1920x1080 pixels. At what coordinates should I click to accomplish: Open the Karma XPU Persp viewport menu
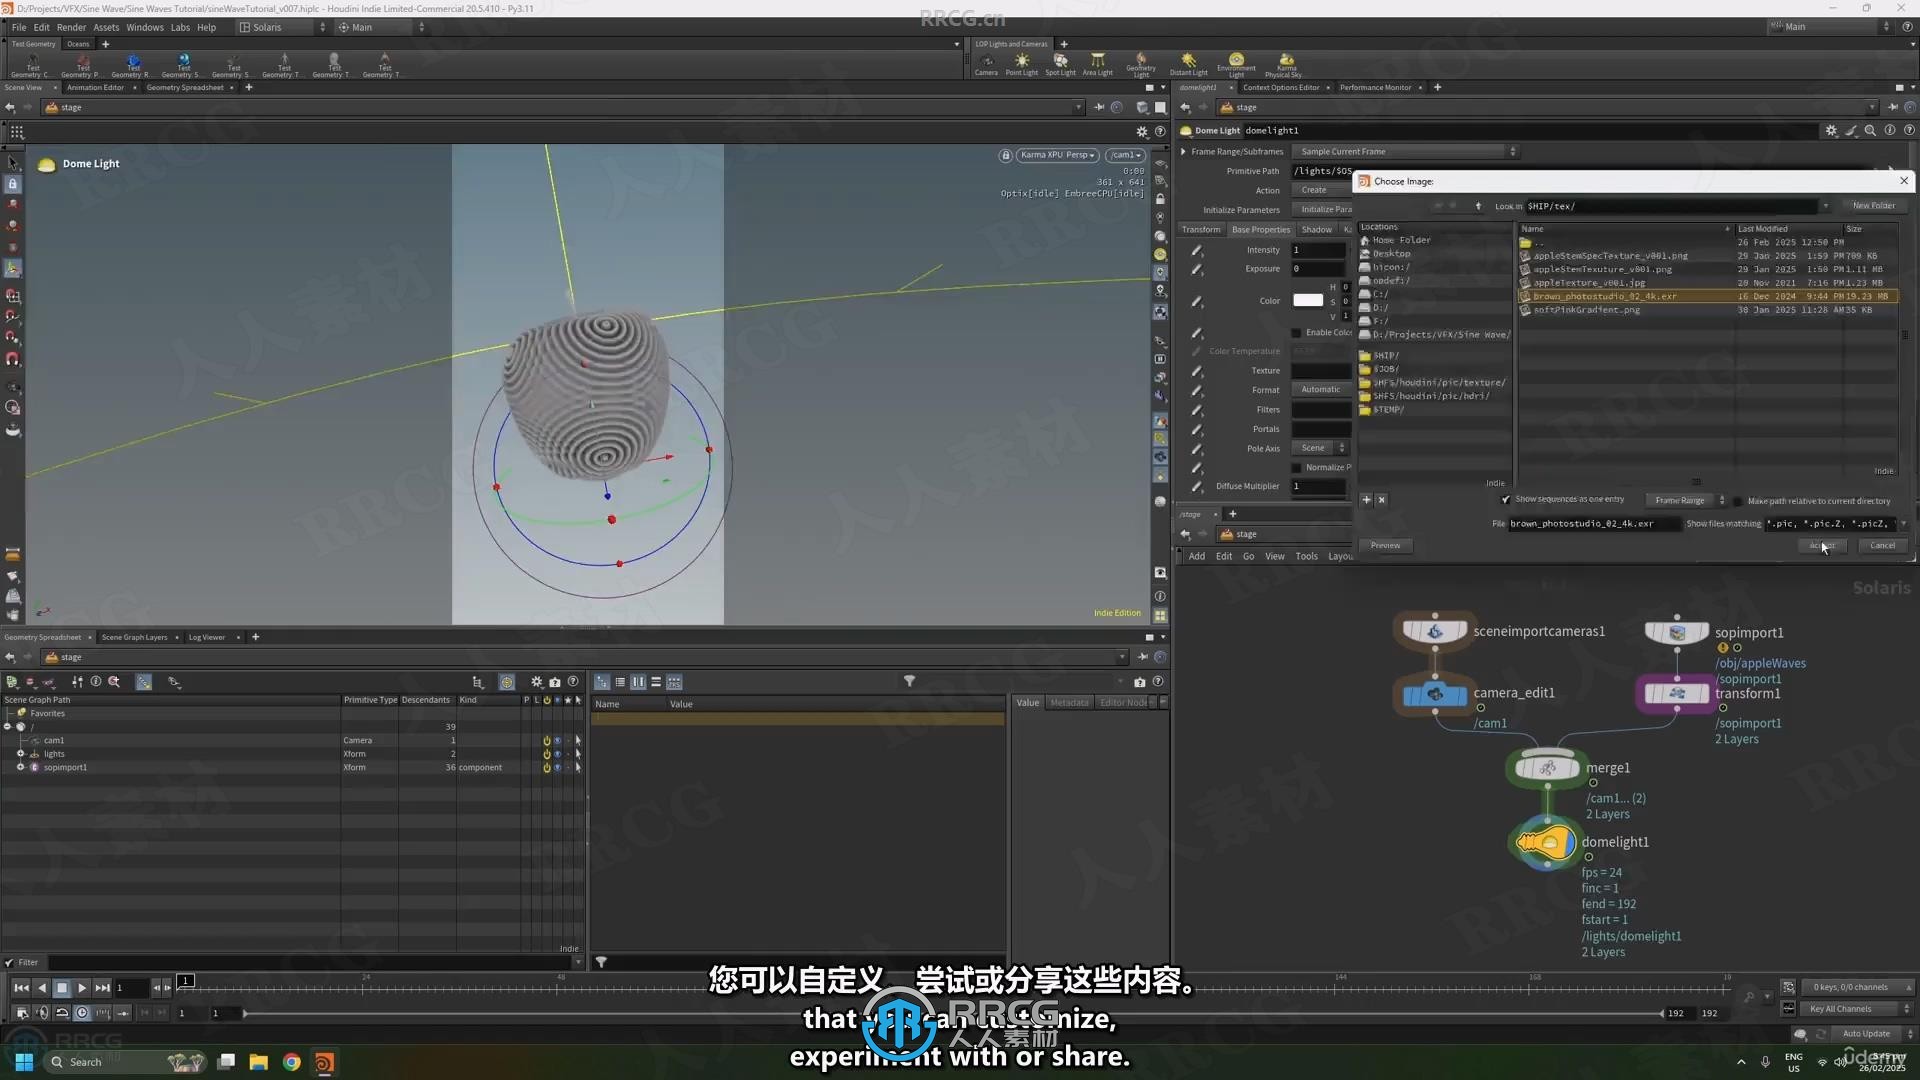click(x=1058, y=155)
